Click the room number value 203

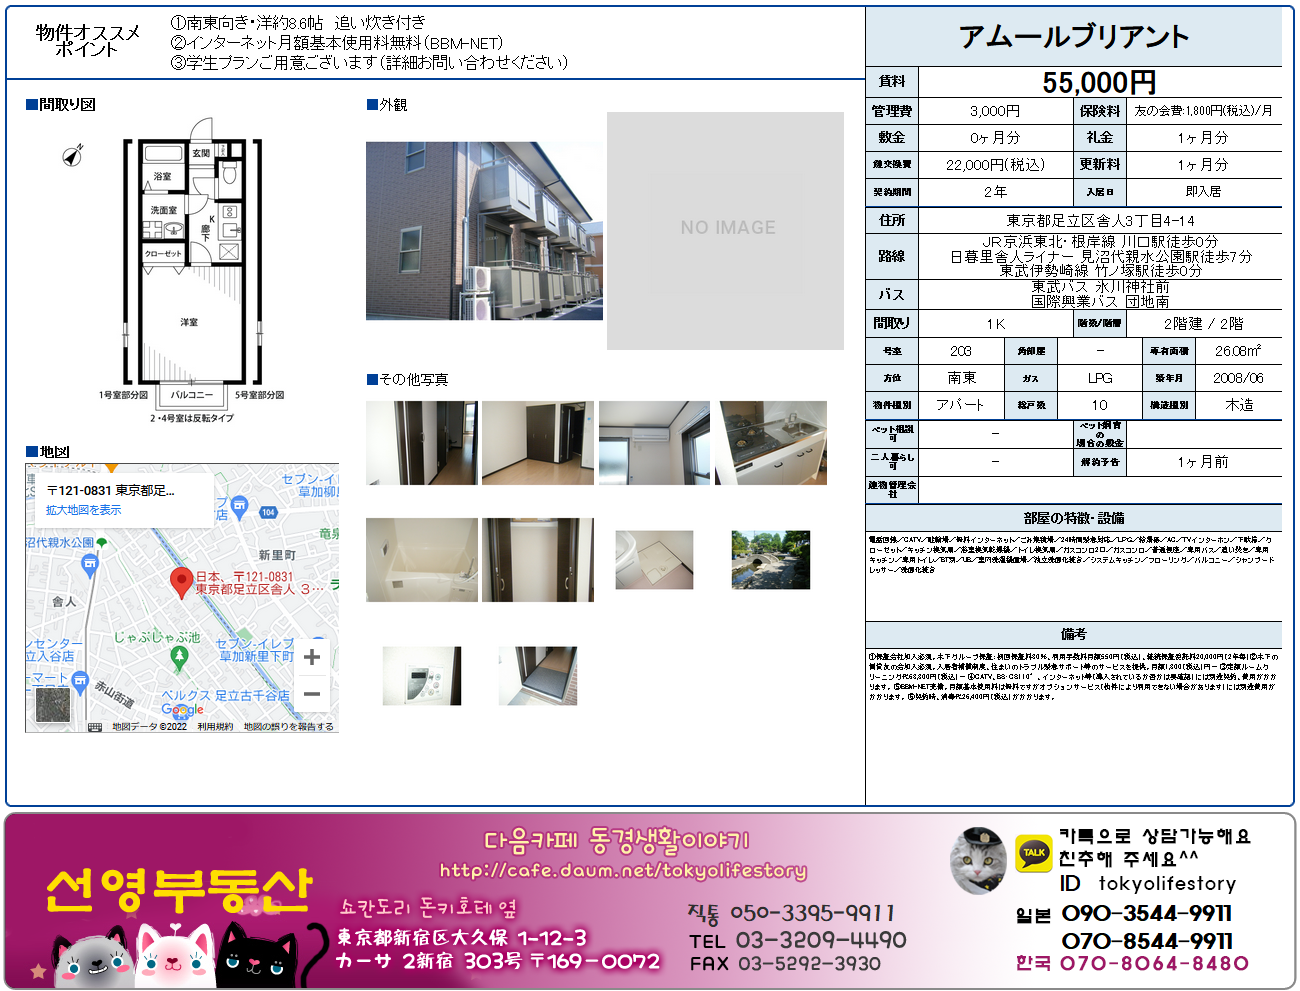(x=961, y=351)
